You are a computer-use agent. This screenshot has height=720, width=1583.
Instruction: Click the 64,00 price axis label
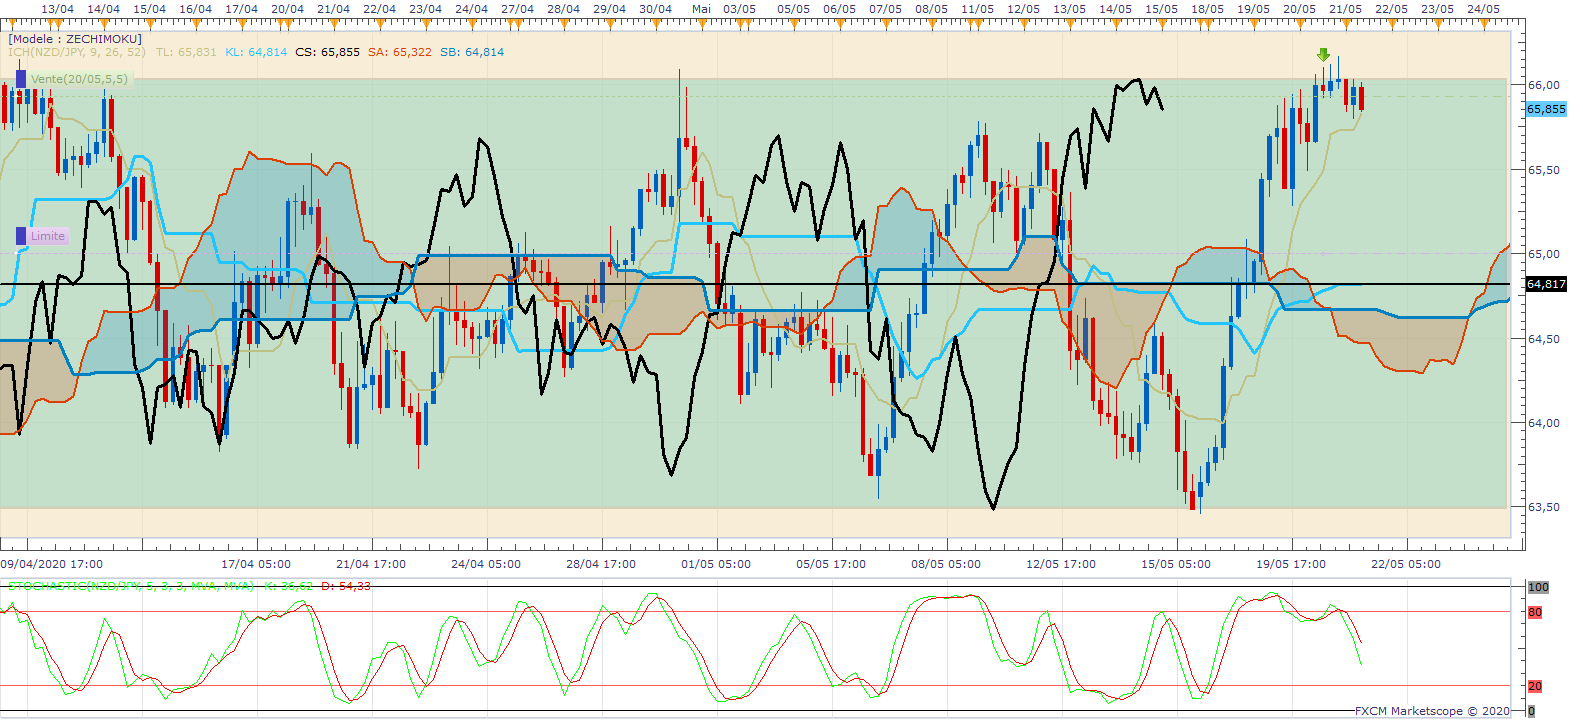coord(1544,423)
